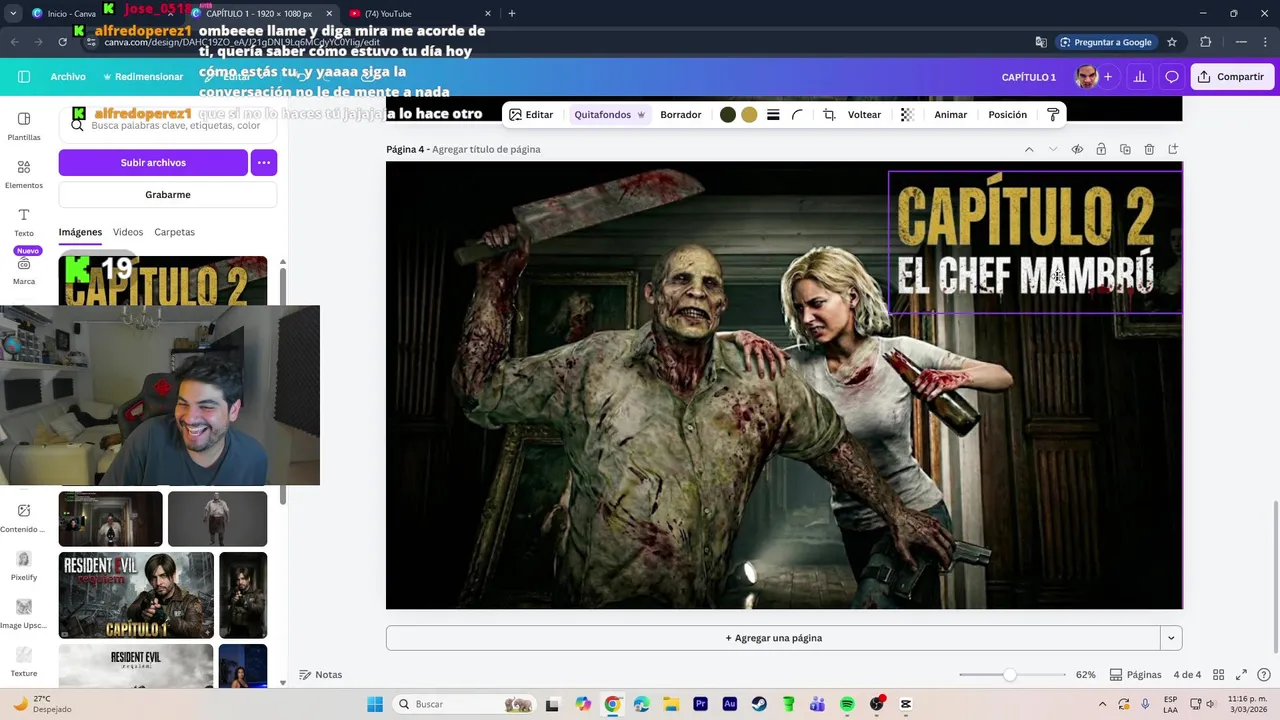Image resolution: width=1280 pixels, height=720 pixels.
Task: Click the uploads search input field
Action: pos(168,126)
